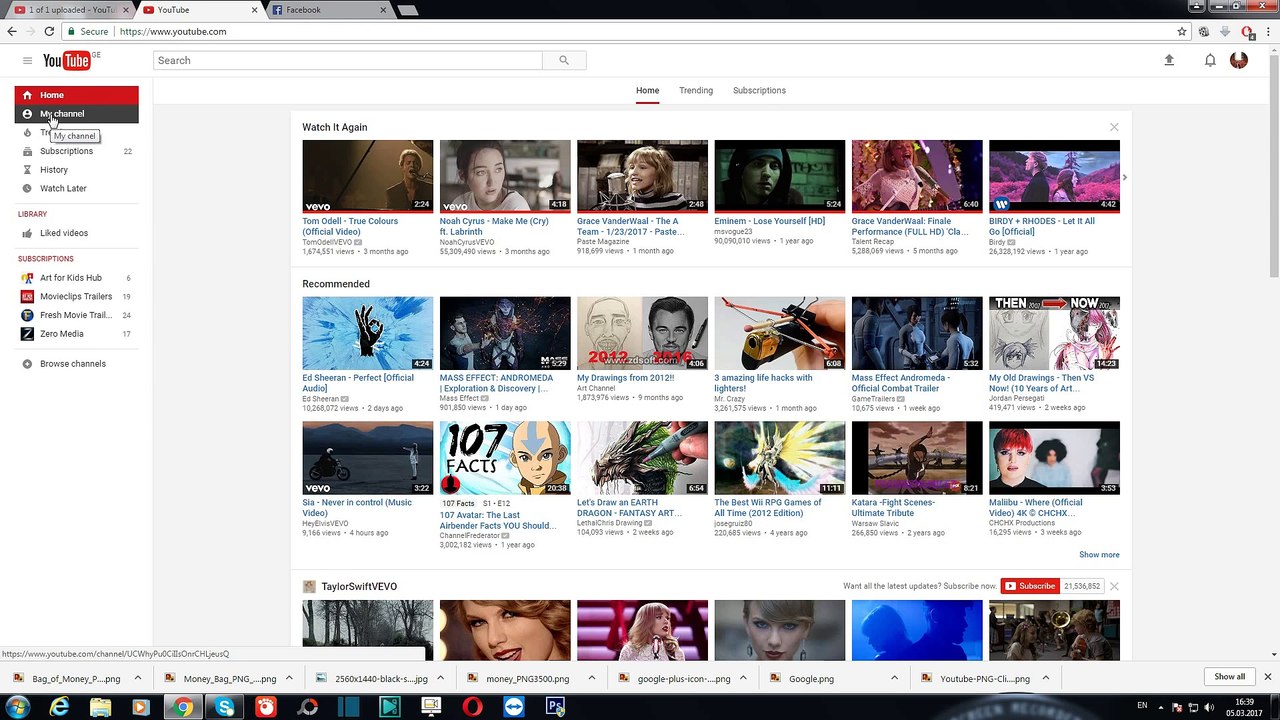Viewport: 1280px width, 720px height.
Task: Open Opera in the taskbar
Action: pyautogui.click(x=472, y=707)
